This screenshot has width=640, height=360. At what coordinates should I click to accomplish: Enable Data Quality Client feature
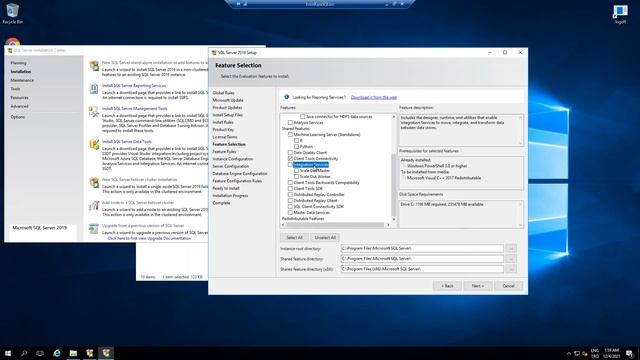tap(290, 152)
